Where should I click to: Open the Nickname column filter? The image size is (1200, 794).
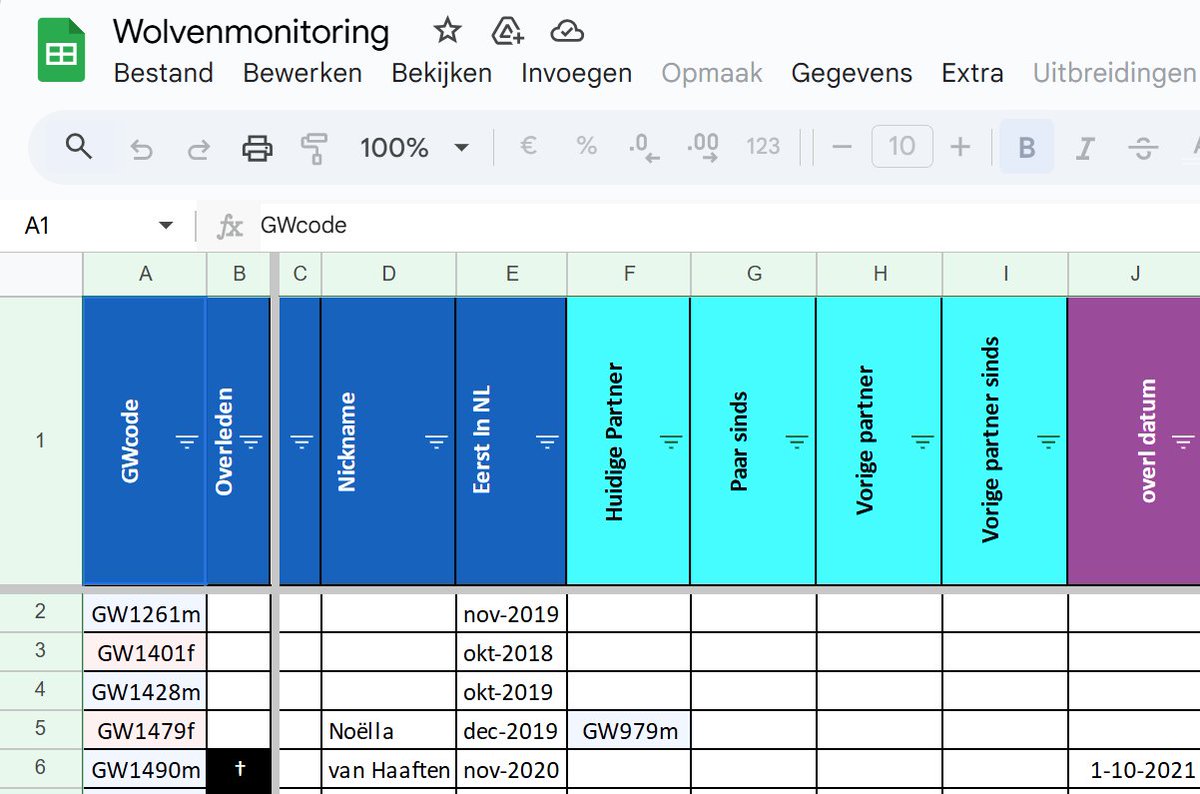click(x=436, y=441)
